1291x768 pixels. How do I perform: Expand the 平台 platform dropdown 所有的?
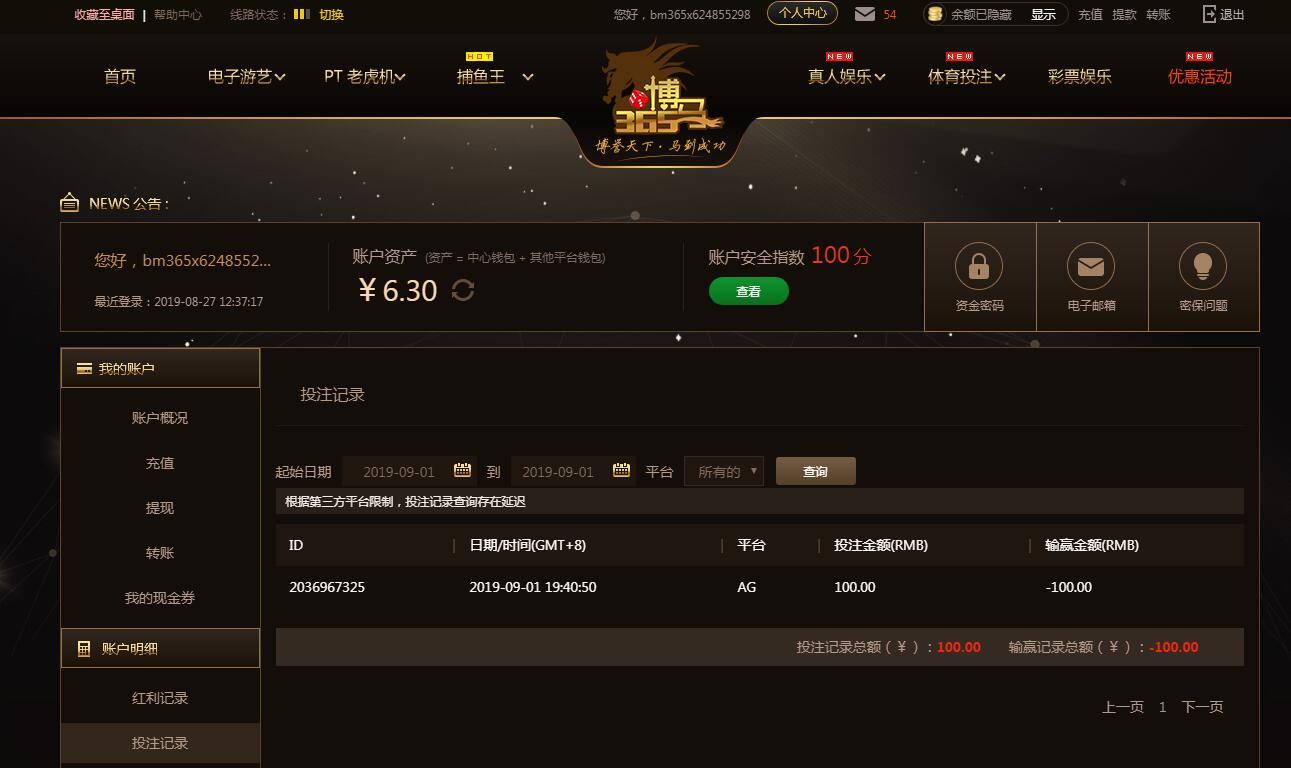pos(724,471)
